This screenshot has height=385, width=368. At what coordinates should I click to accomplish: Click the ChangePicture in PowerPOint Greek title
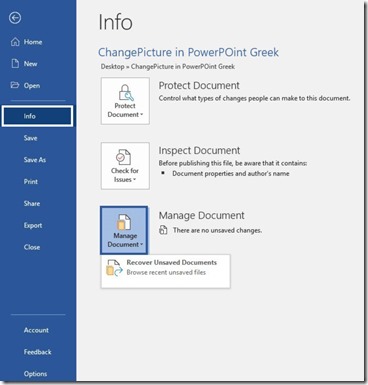pos(188,52)
